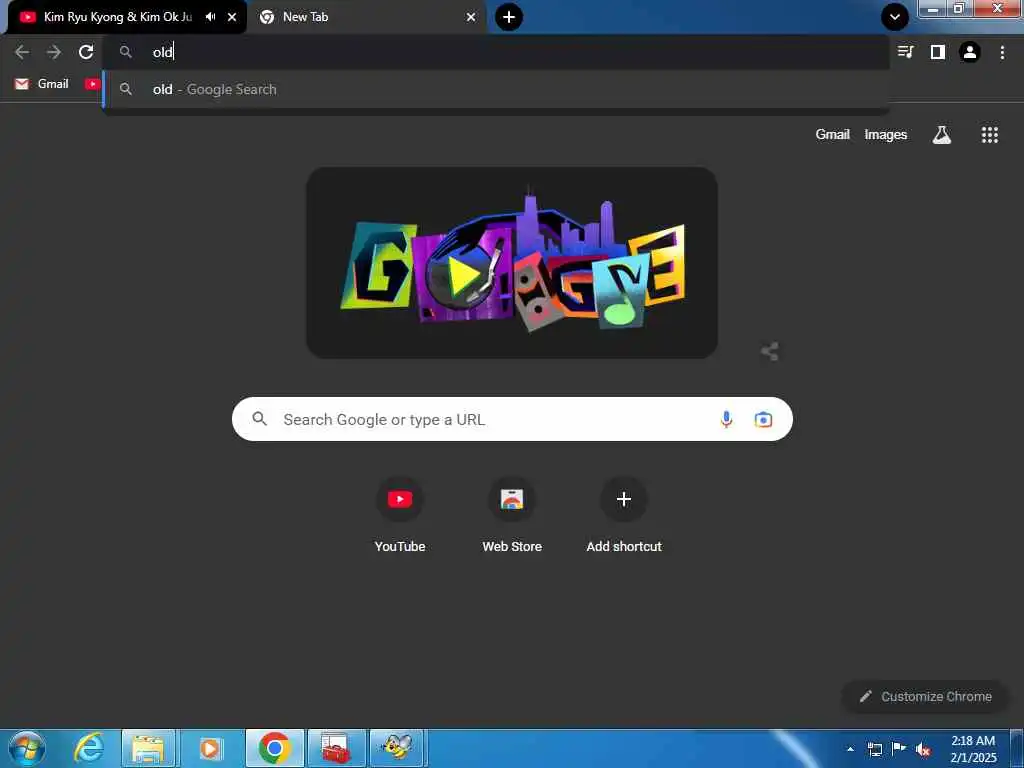Open Gmail bookmark in bookmarks bar
The image size is (1024, 768).
pyautogui.click(x=42, y=84)
